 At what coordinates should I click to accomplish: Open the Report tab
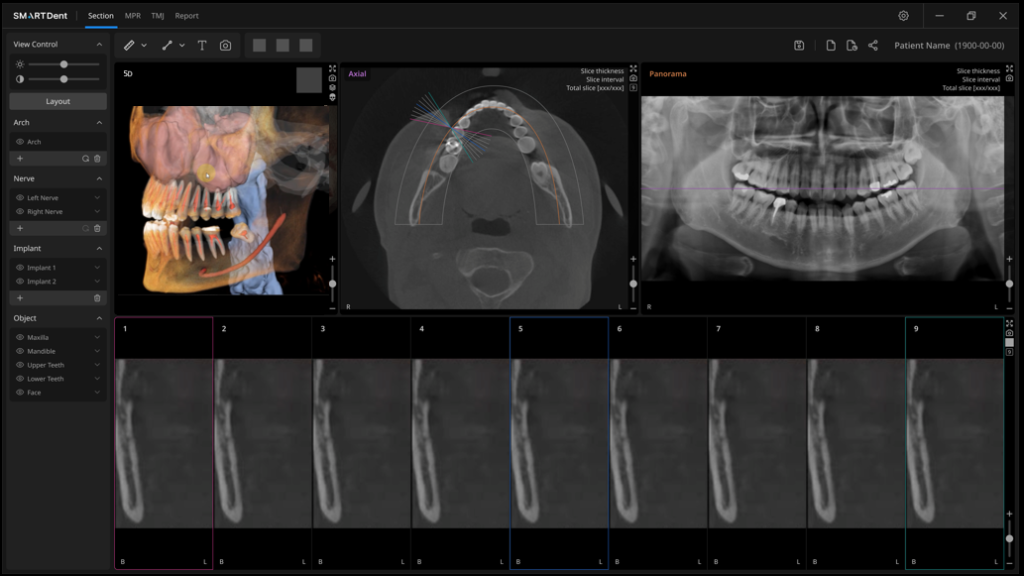(x=186, y=16)
